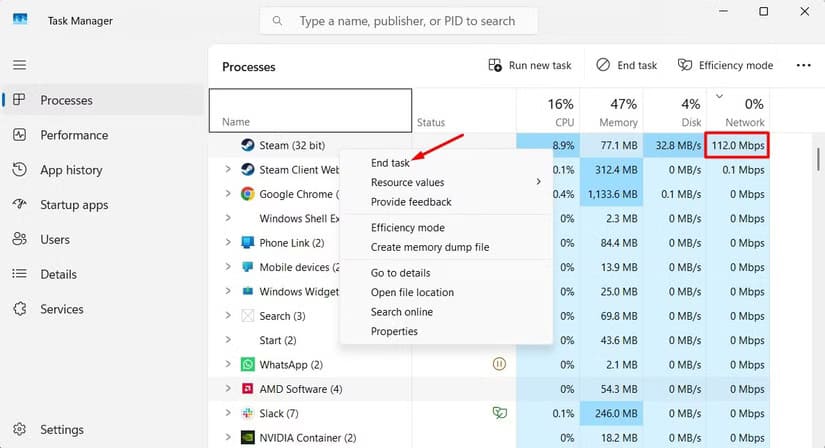The image size is (825, 448).
Task: Choose End task from context menu
Action: (390, 163)
